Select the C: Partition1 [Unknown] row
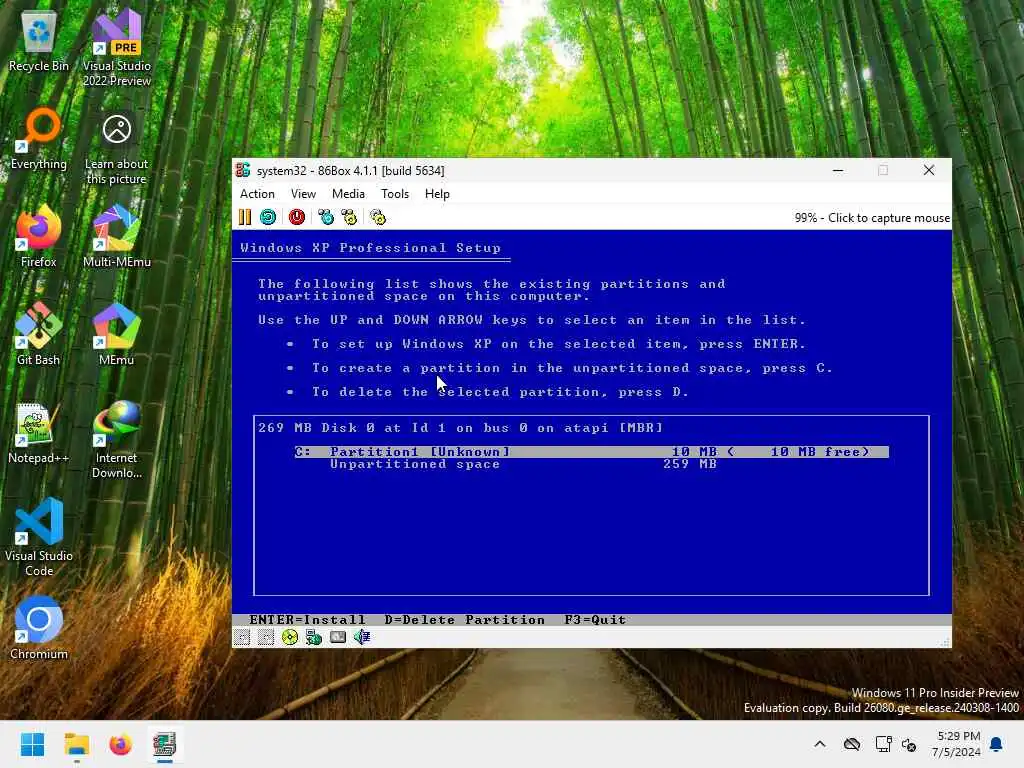The image size is (1024, 768). 591,452
